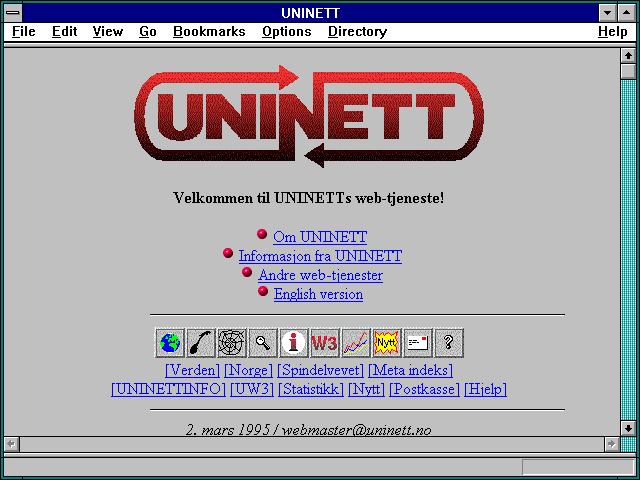Click the [UW3] text link
This screenshot has width=640, height=480.
pos(252,389)
